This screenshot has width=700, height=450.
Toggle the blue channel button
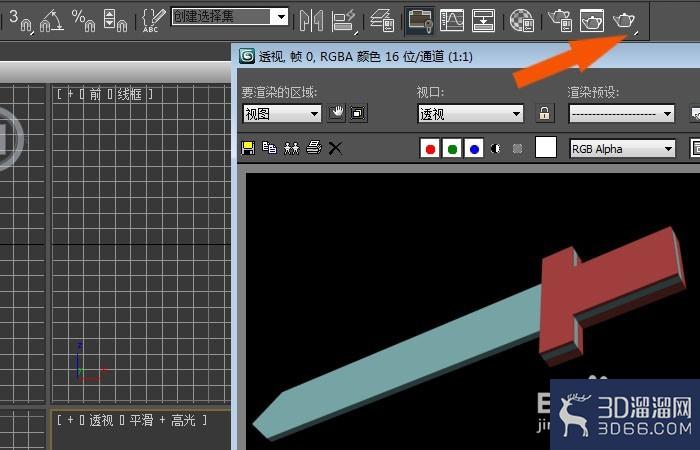[474, 149]
